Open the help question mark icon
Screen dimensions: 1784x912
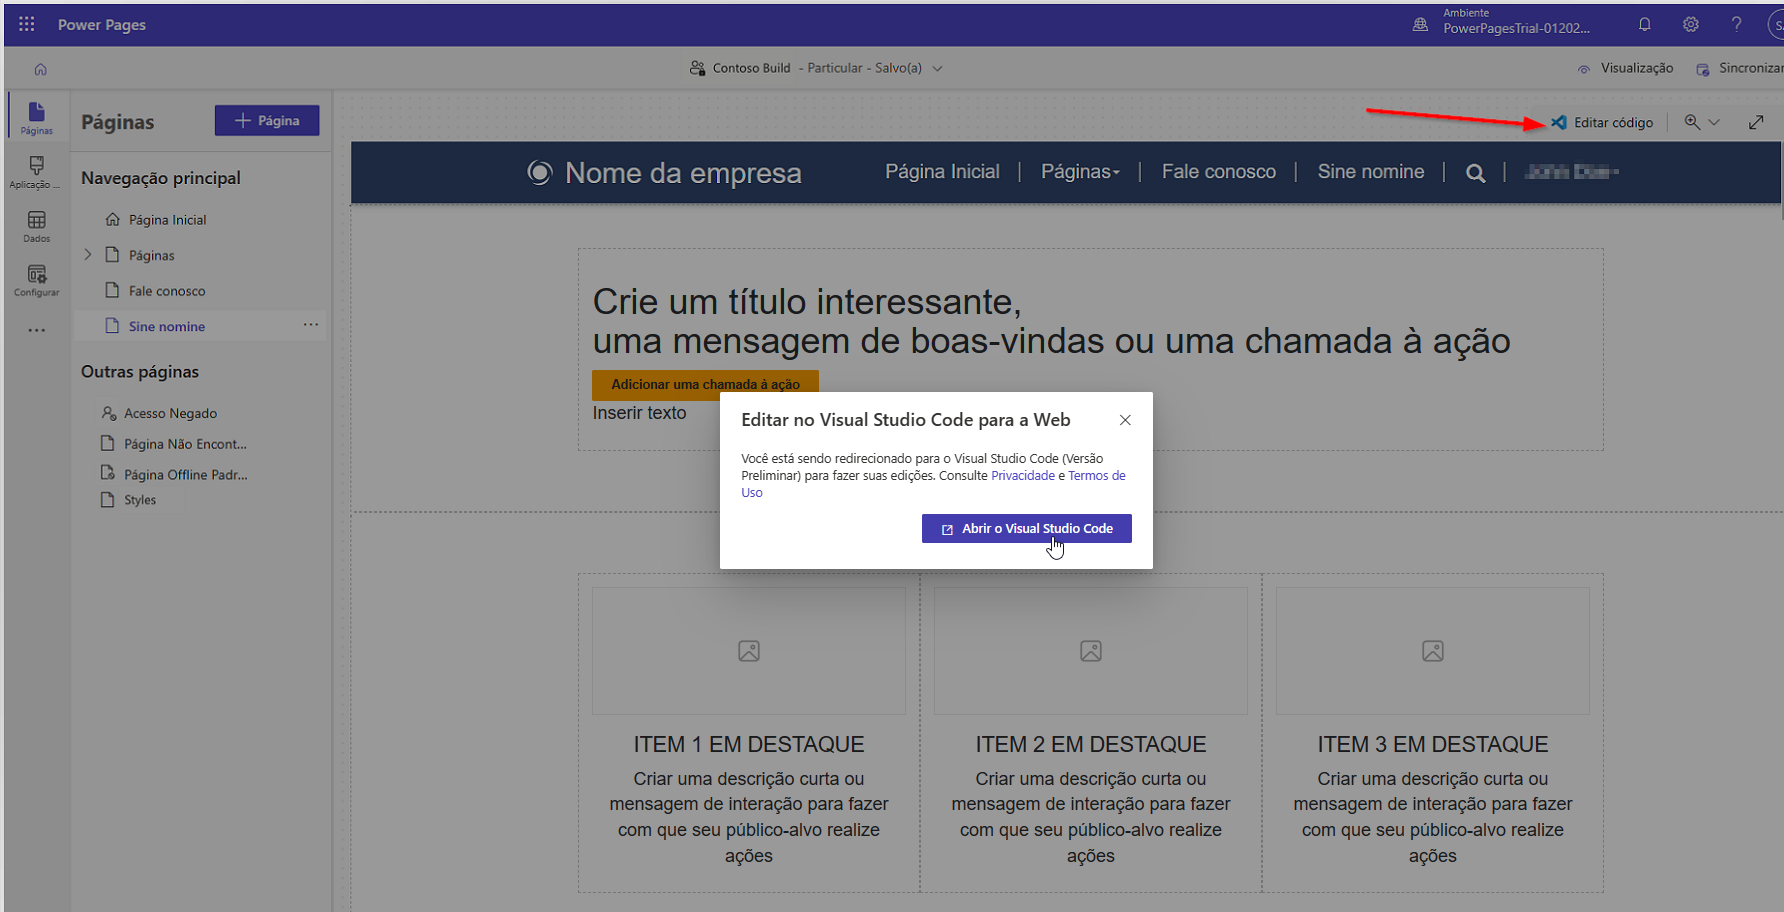click(x=1737, y=24)
